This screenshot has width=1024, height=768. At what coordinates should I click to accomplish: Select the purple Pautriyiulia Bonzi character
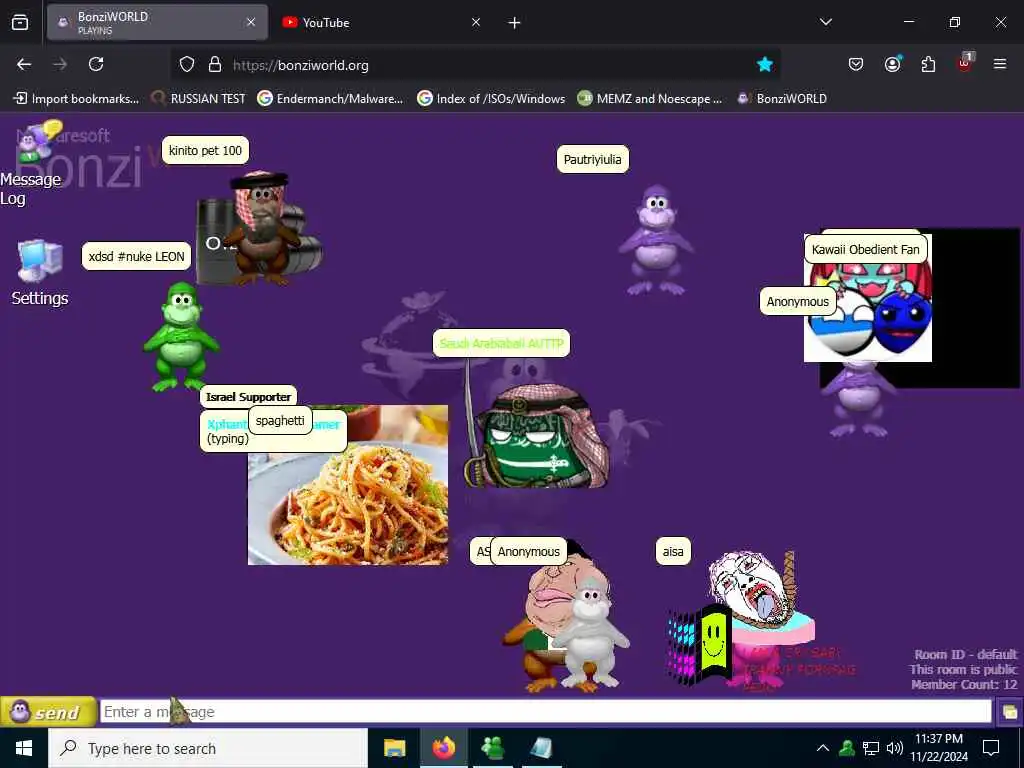click(x=656, y=240)
